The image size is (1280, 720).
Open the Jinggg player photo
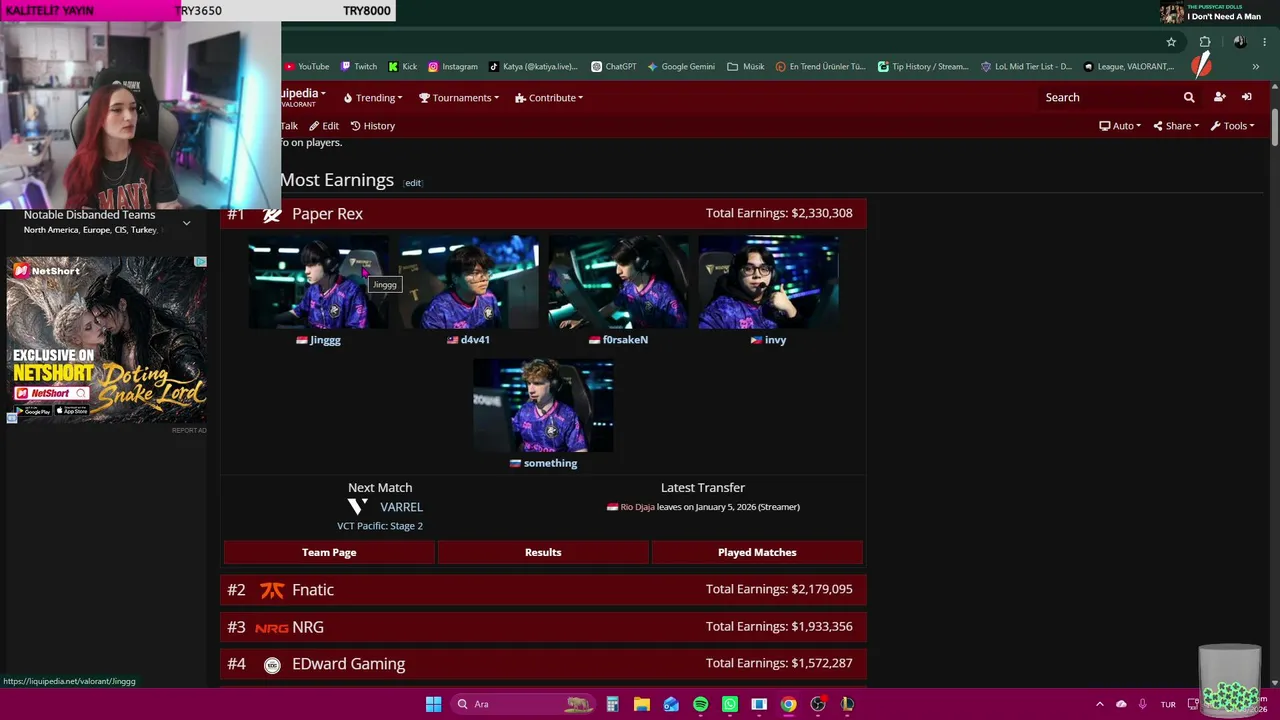click(x=319, y=282)
